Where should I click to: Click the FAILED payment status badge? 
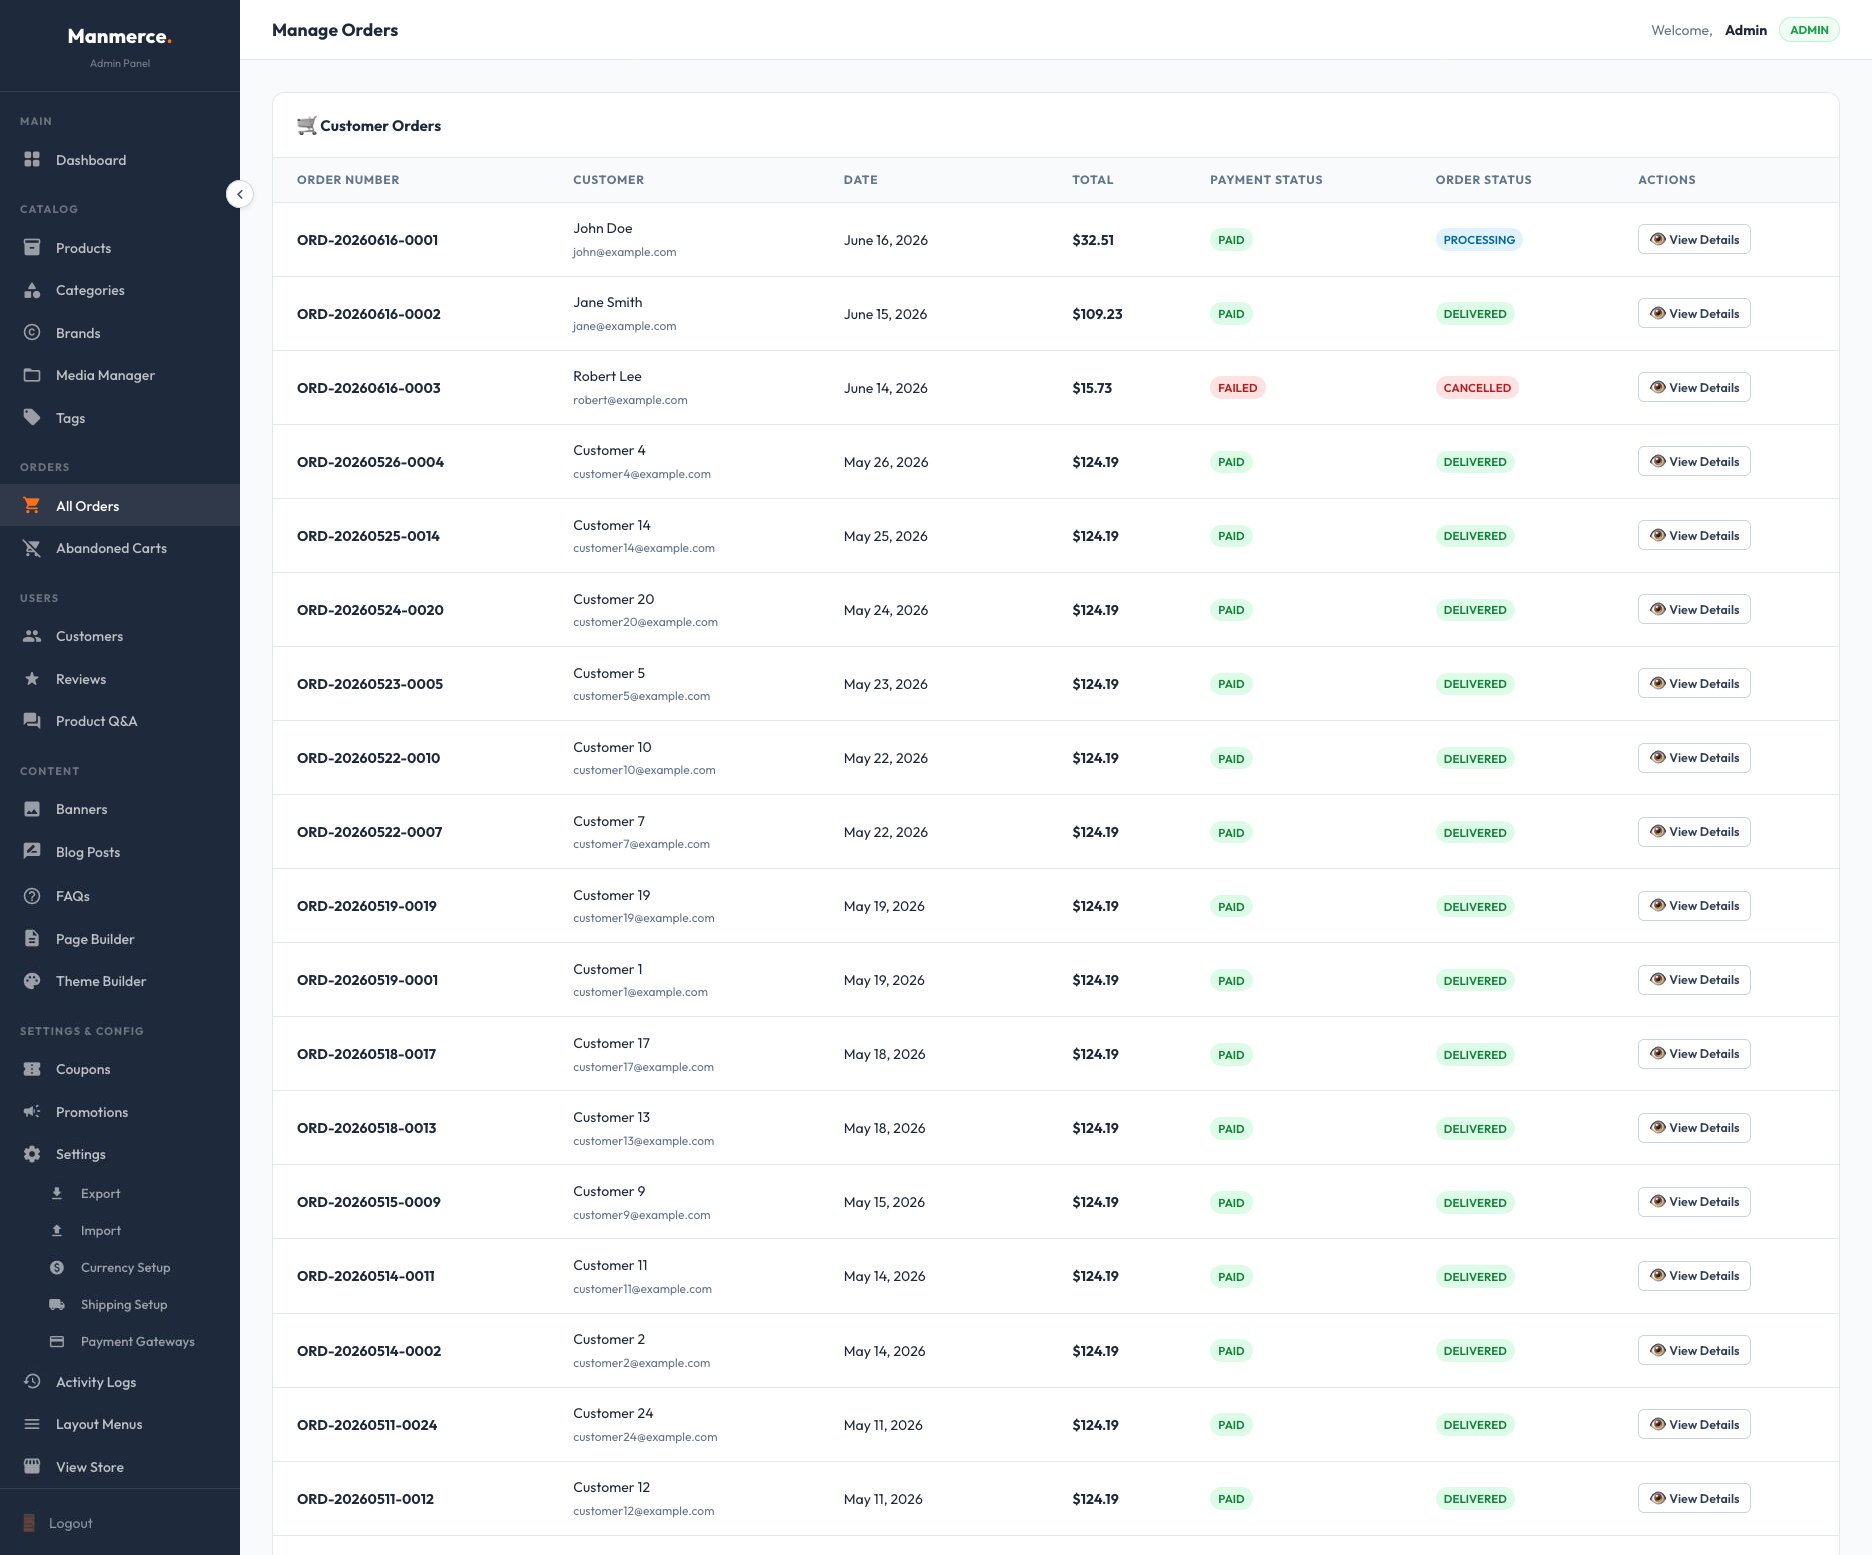(x=1237, y=388)
